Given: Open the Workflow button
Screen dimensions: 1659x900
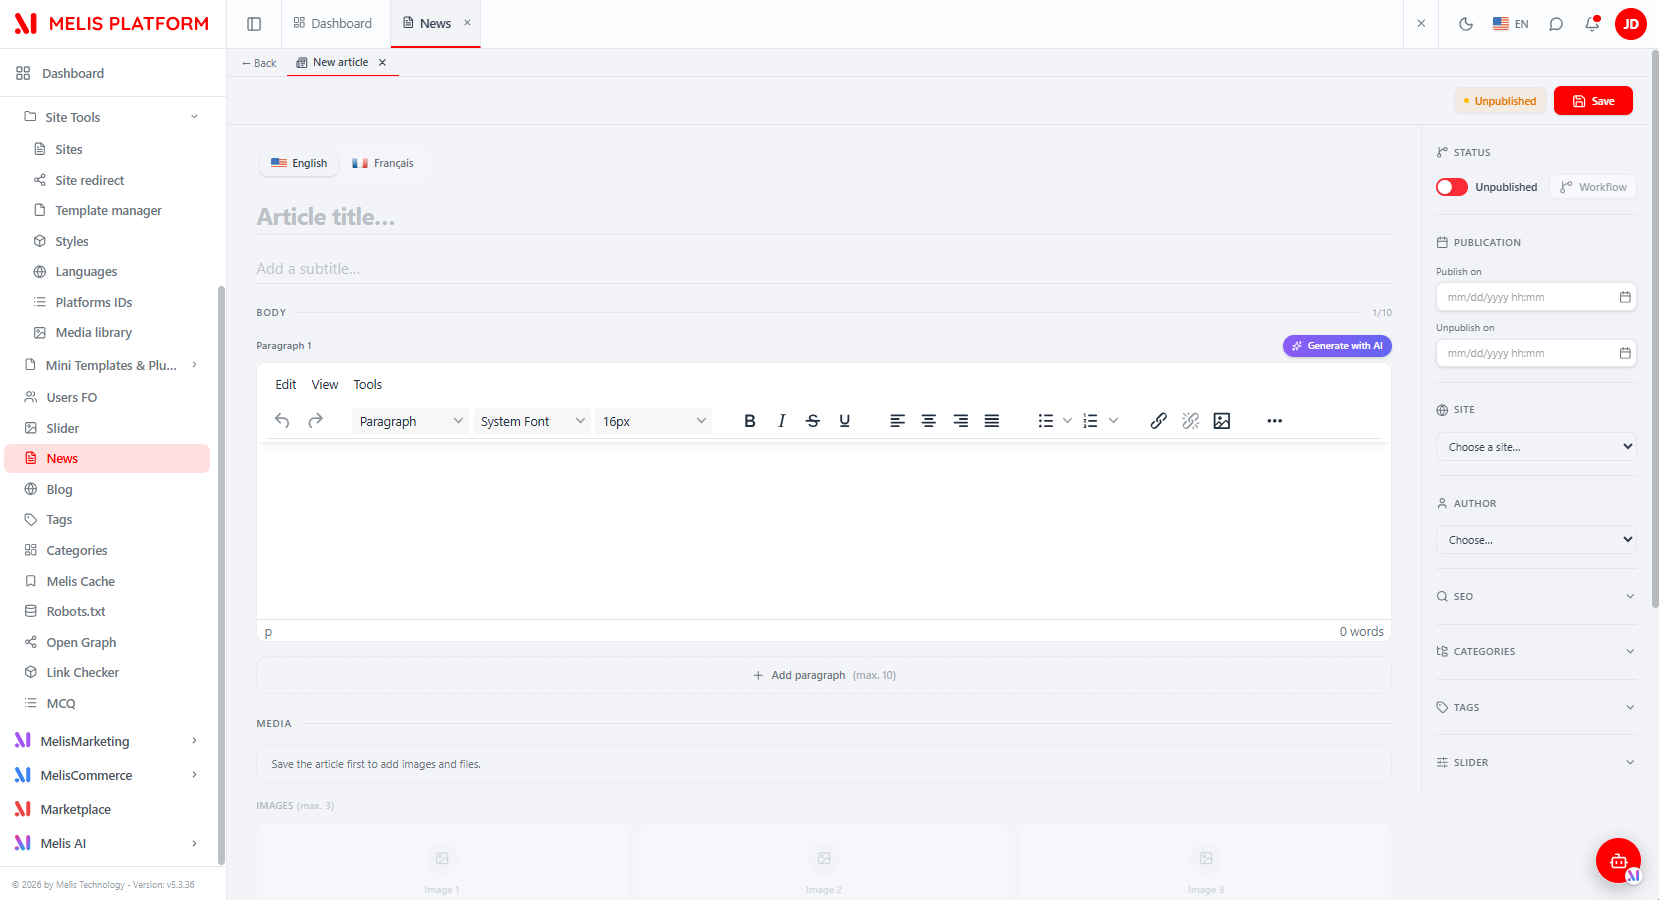Looking at the screenshot, I should [x=1593, y=187].
